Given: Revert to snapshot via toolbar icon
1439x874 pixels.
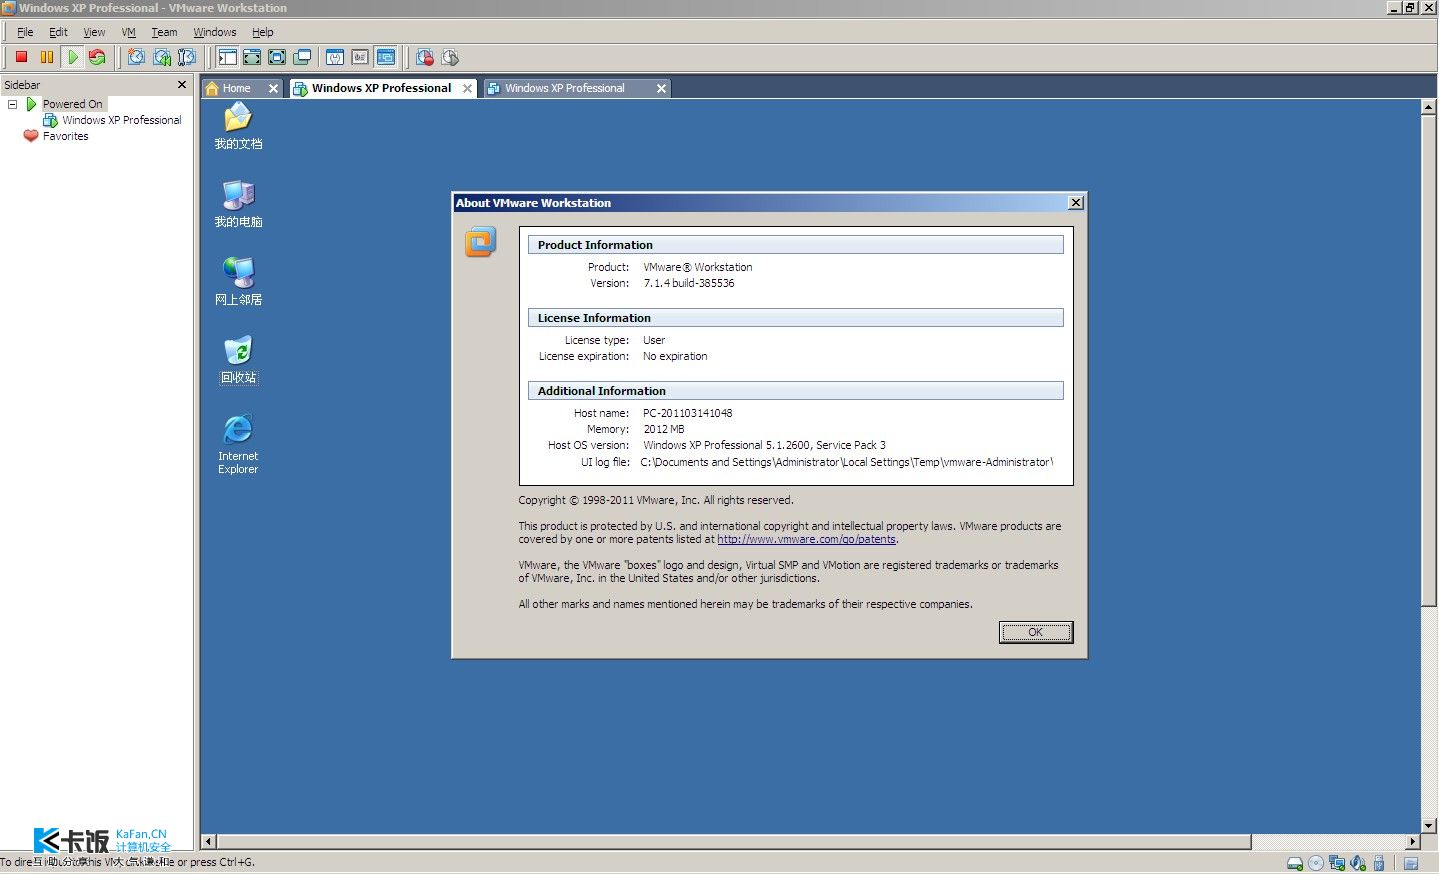Looking at the screenshot, I should pyautogui.click(x=161, y=57).
